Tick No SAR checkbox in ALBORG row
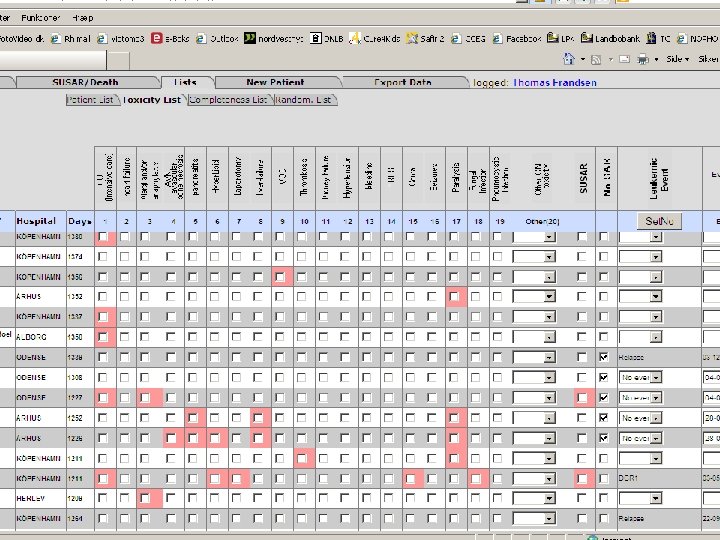This screenshot has width=720, height=540. [x=604, y=337]
